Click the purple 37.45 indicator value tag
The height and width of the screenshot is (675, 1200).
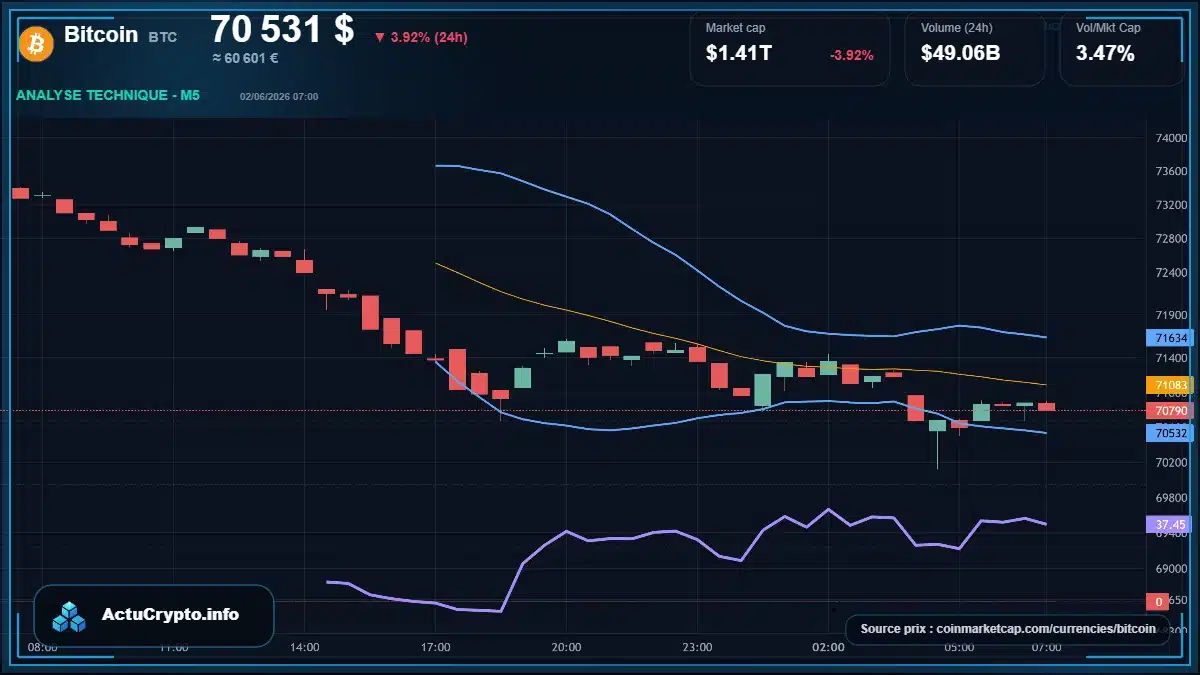coord(1170,524)
